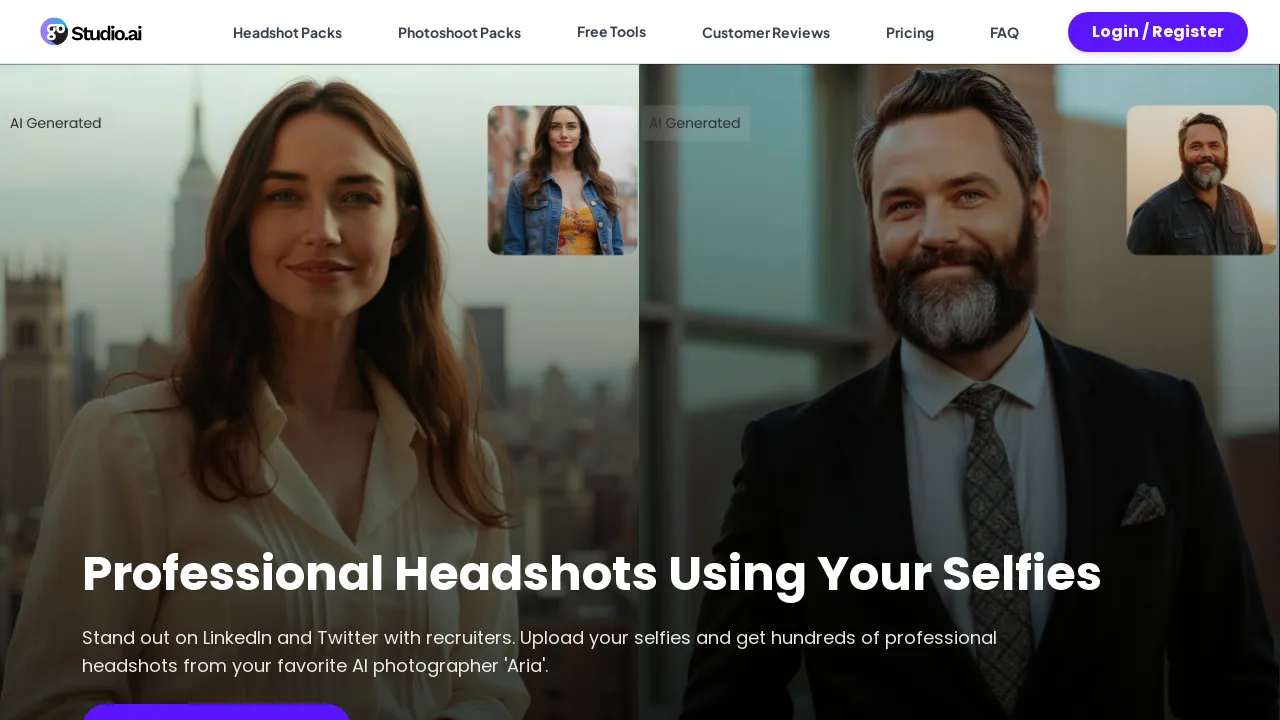Go to Customer Reviews
This screenshot has width=1280, height=720.
(766, 33)
